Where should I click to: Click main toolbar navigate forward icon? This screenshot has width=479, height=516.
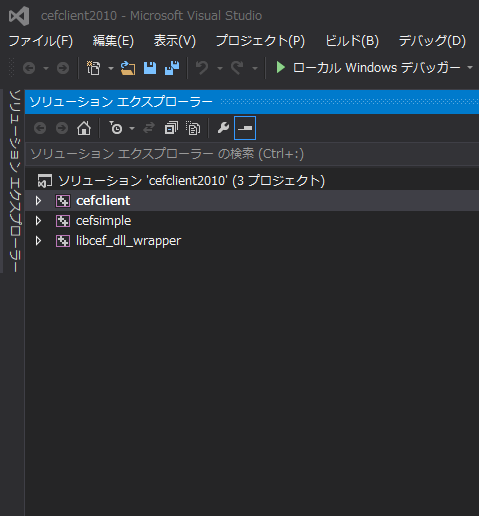[x=63, y=68]
